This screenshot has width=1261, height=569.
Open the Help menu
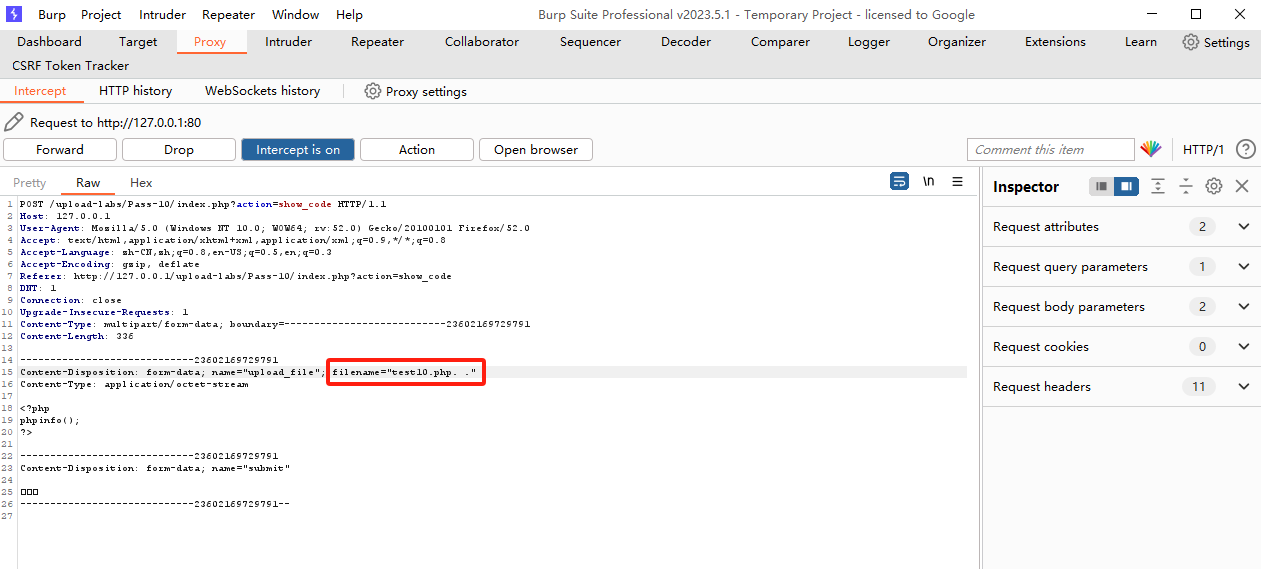(x=349, y=14)
